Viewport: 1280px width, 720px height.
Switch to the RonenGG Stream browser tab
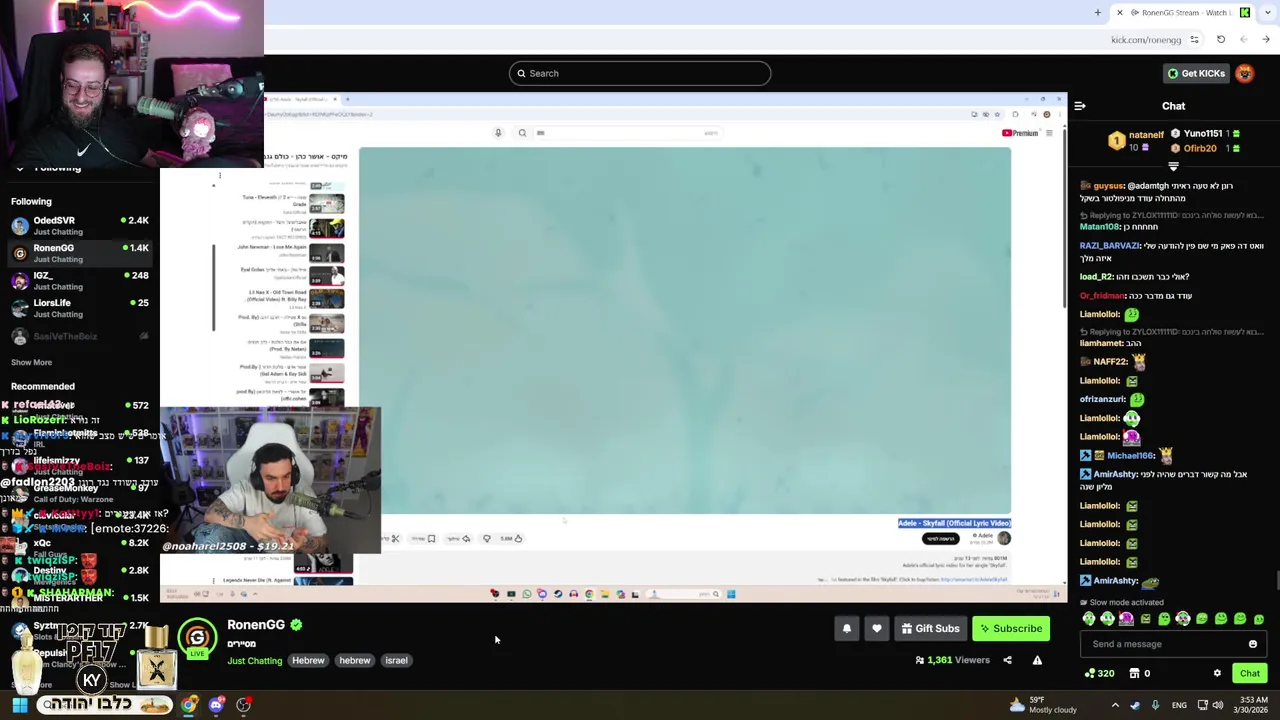coord(1180,13)
